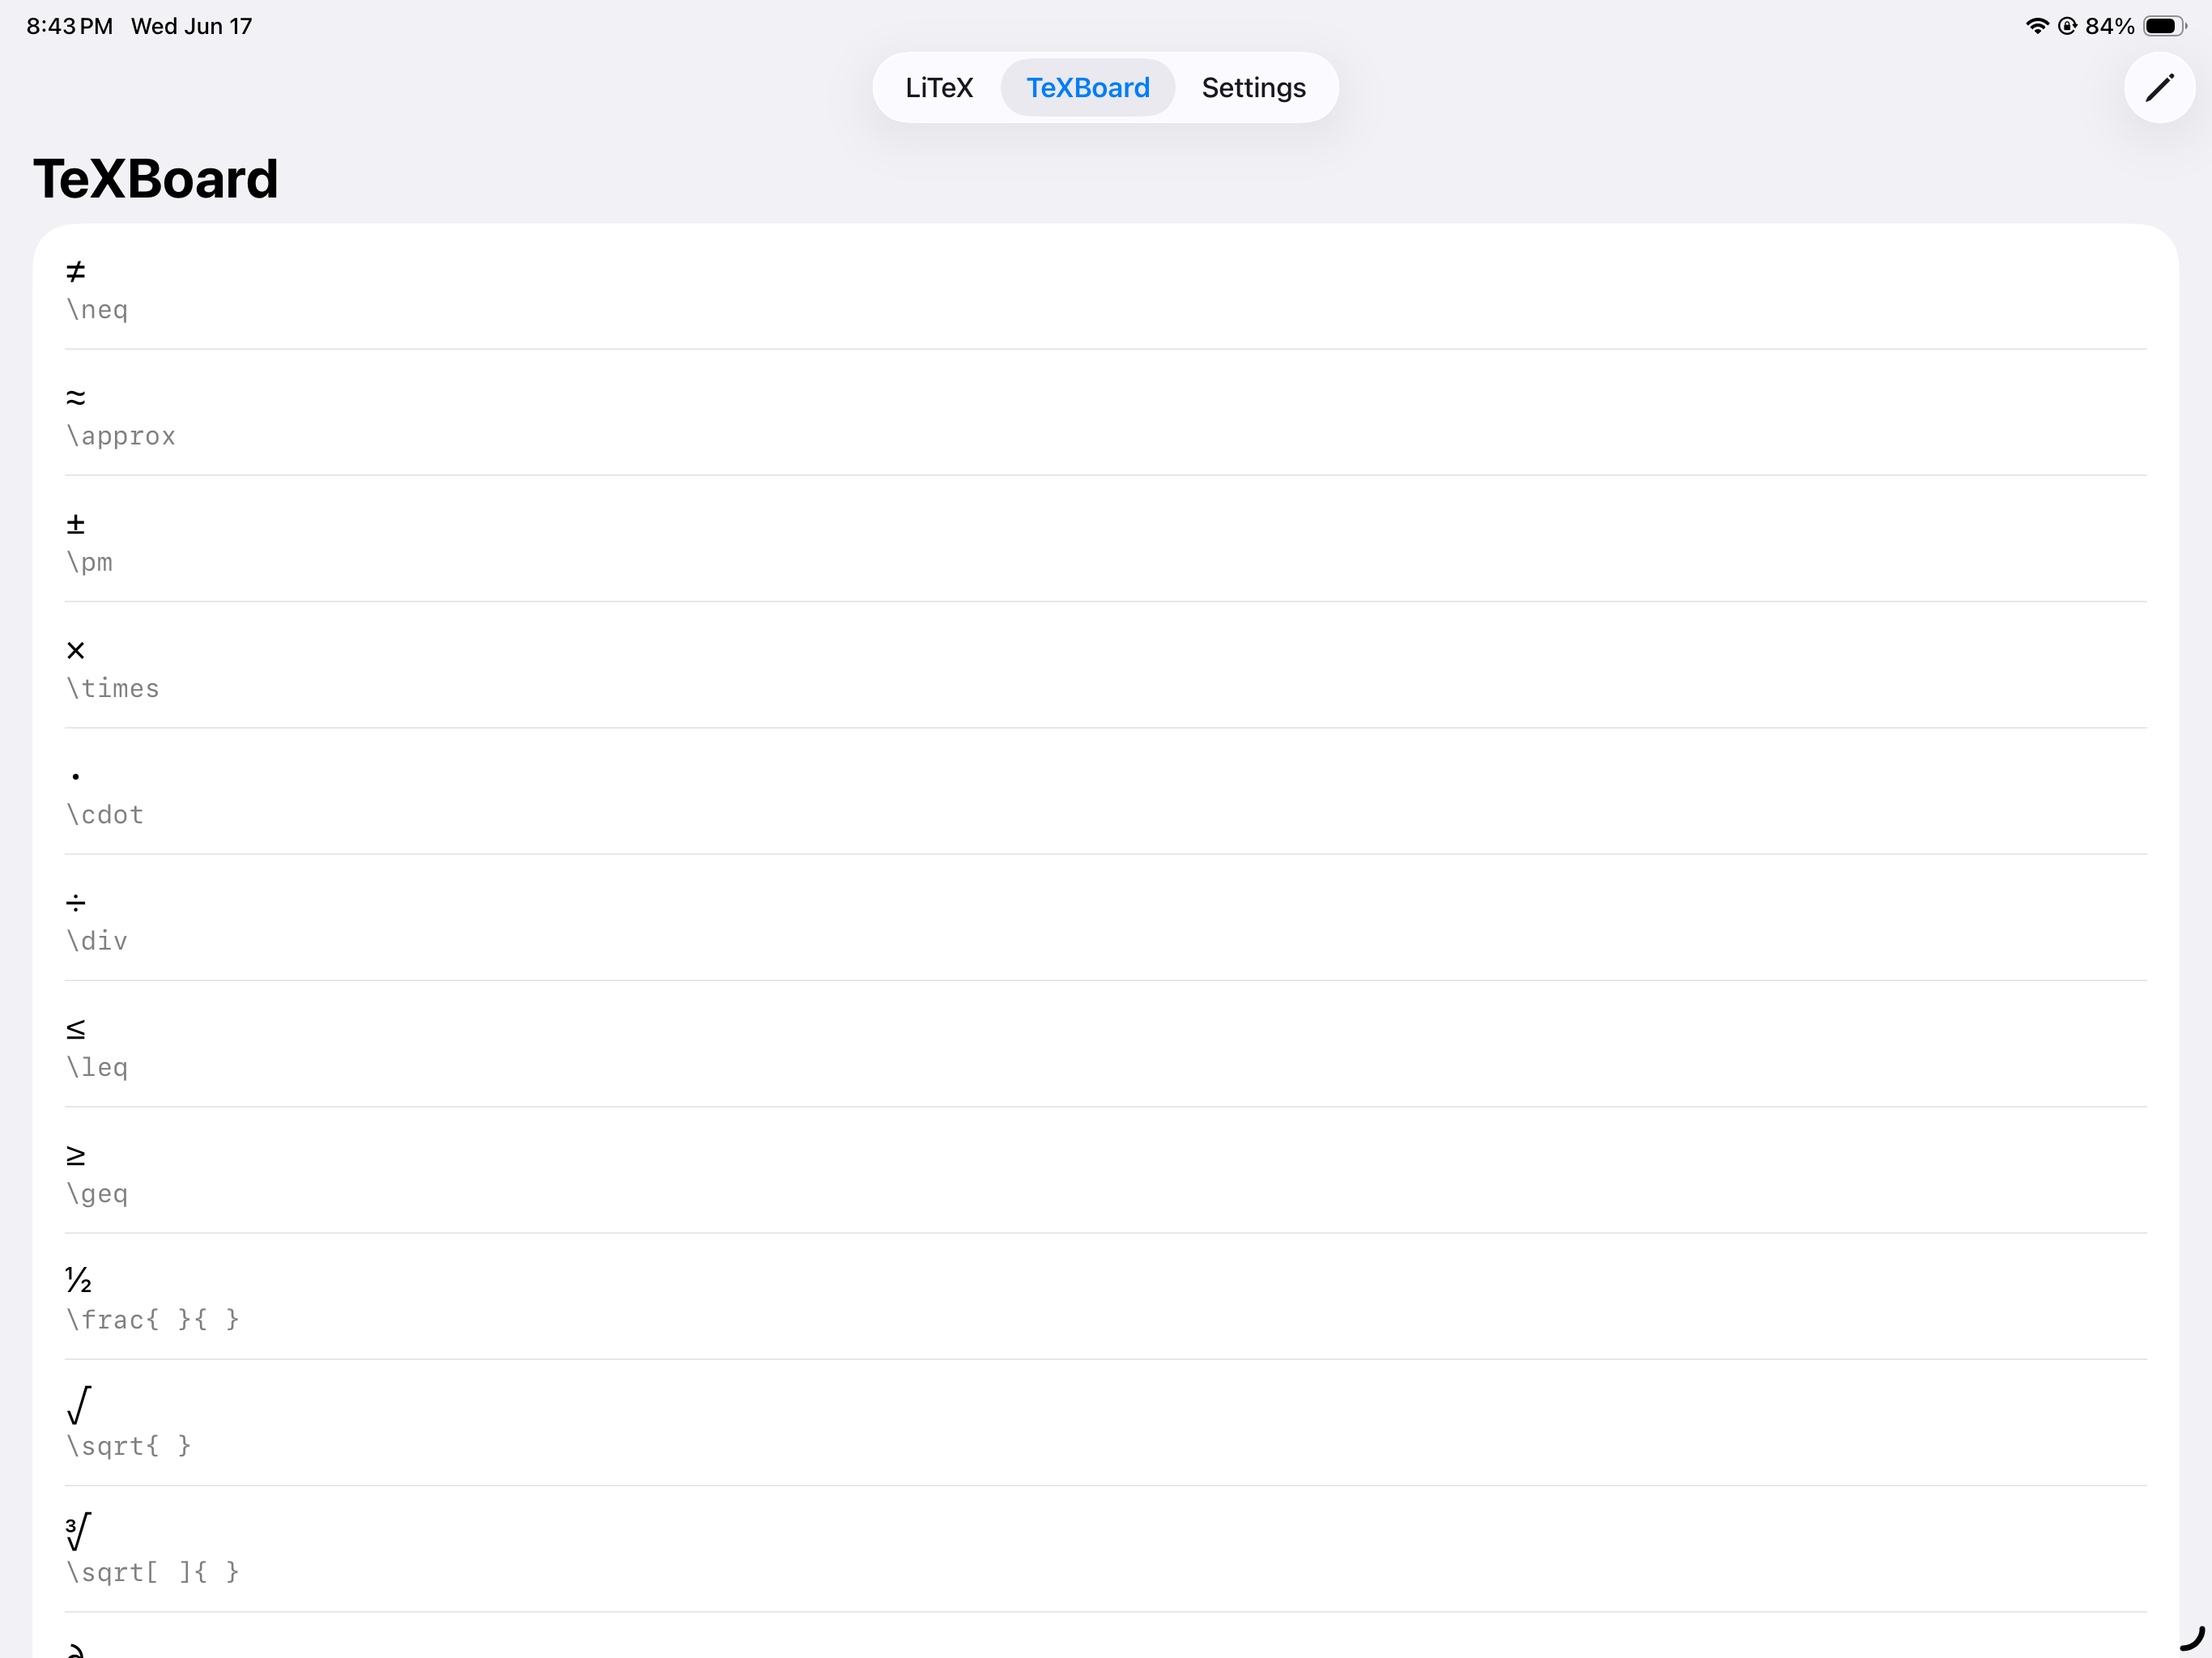Tap the ≥ greater-or-equal symbol
This screenshot has width=2212, height=1658.
(76, 1155)
